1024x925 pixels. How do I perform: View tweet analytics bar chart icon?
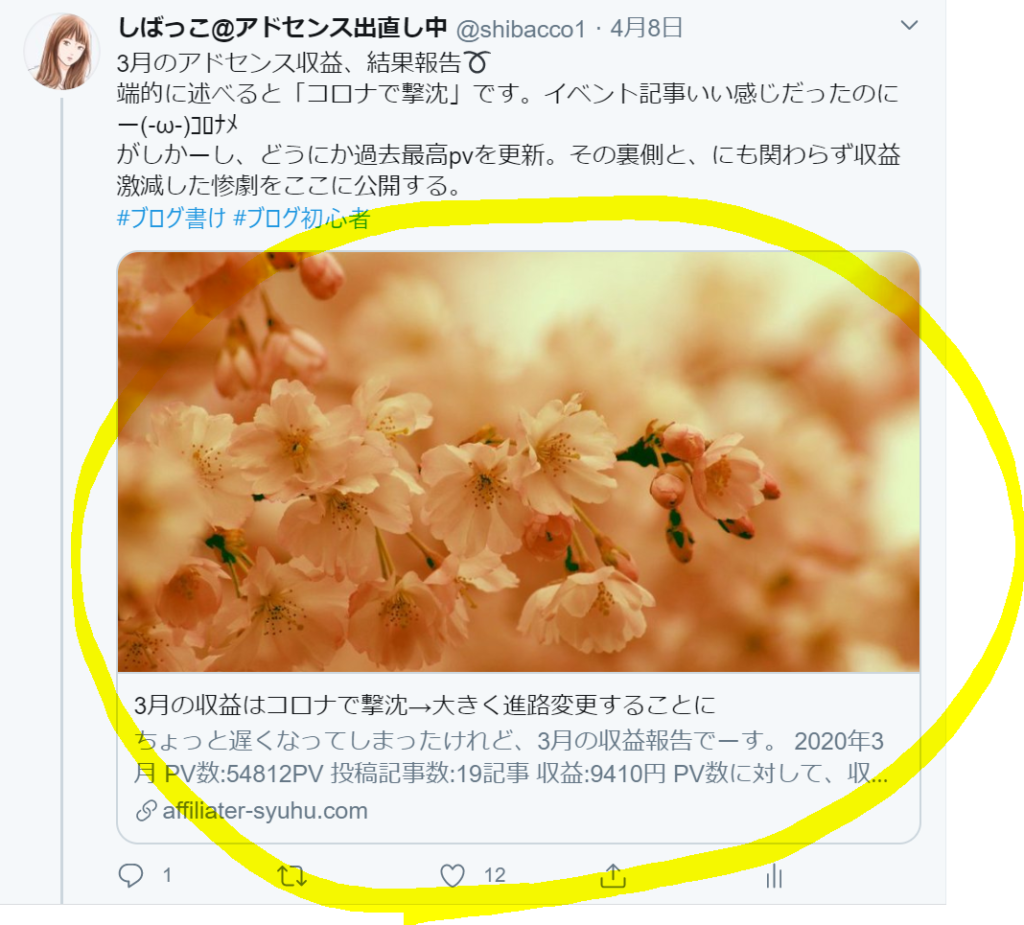[x=774, y=875]
